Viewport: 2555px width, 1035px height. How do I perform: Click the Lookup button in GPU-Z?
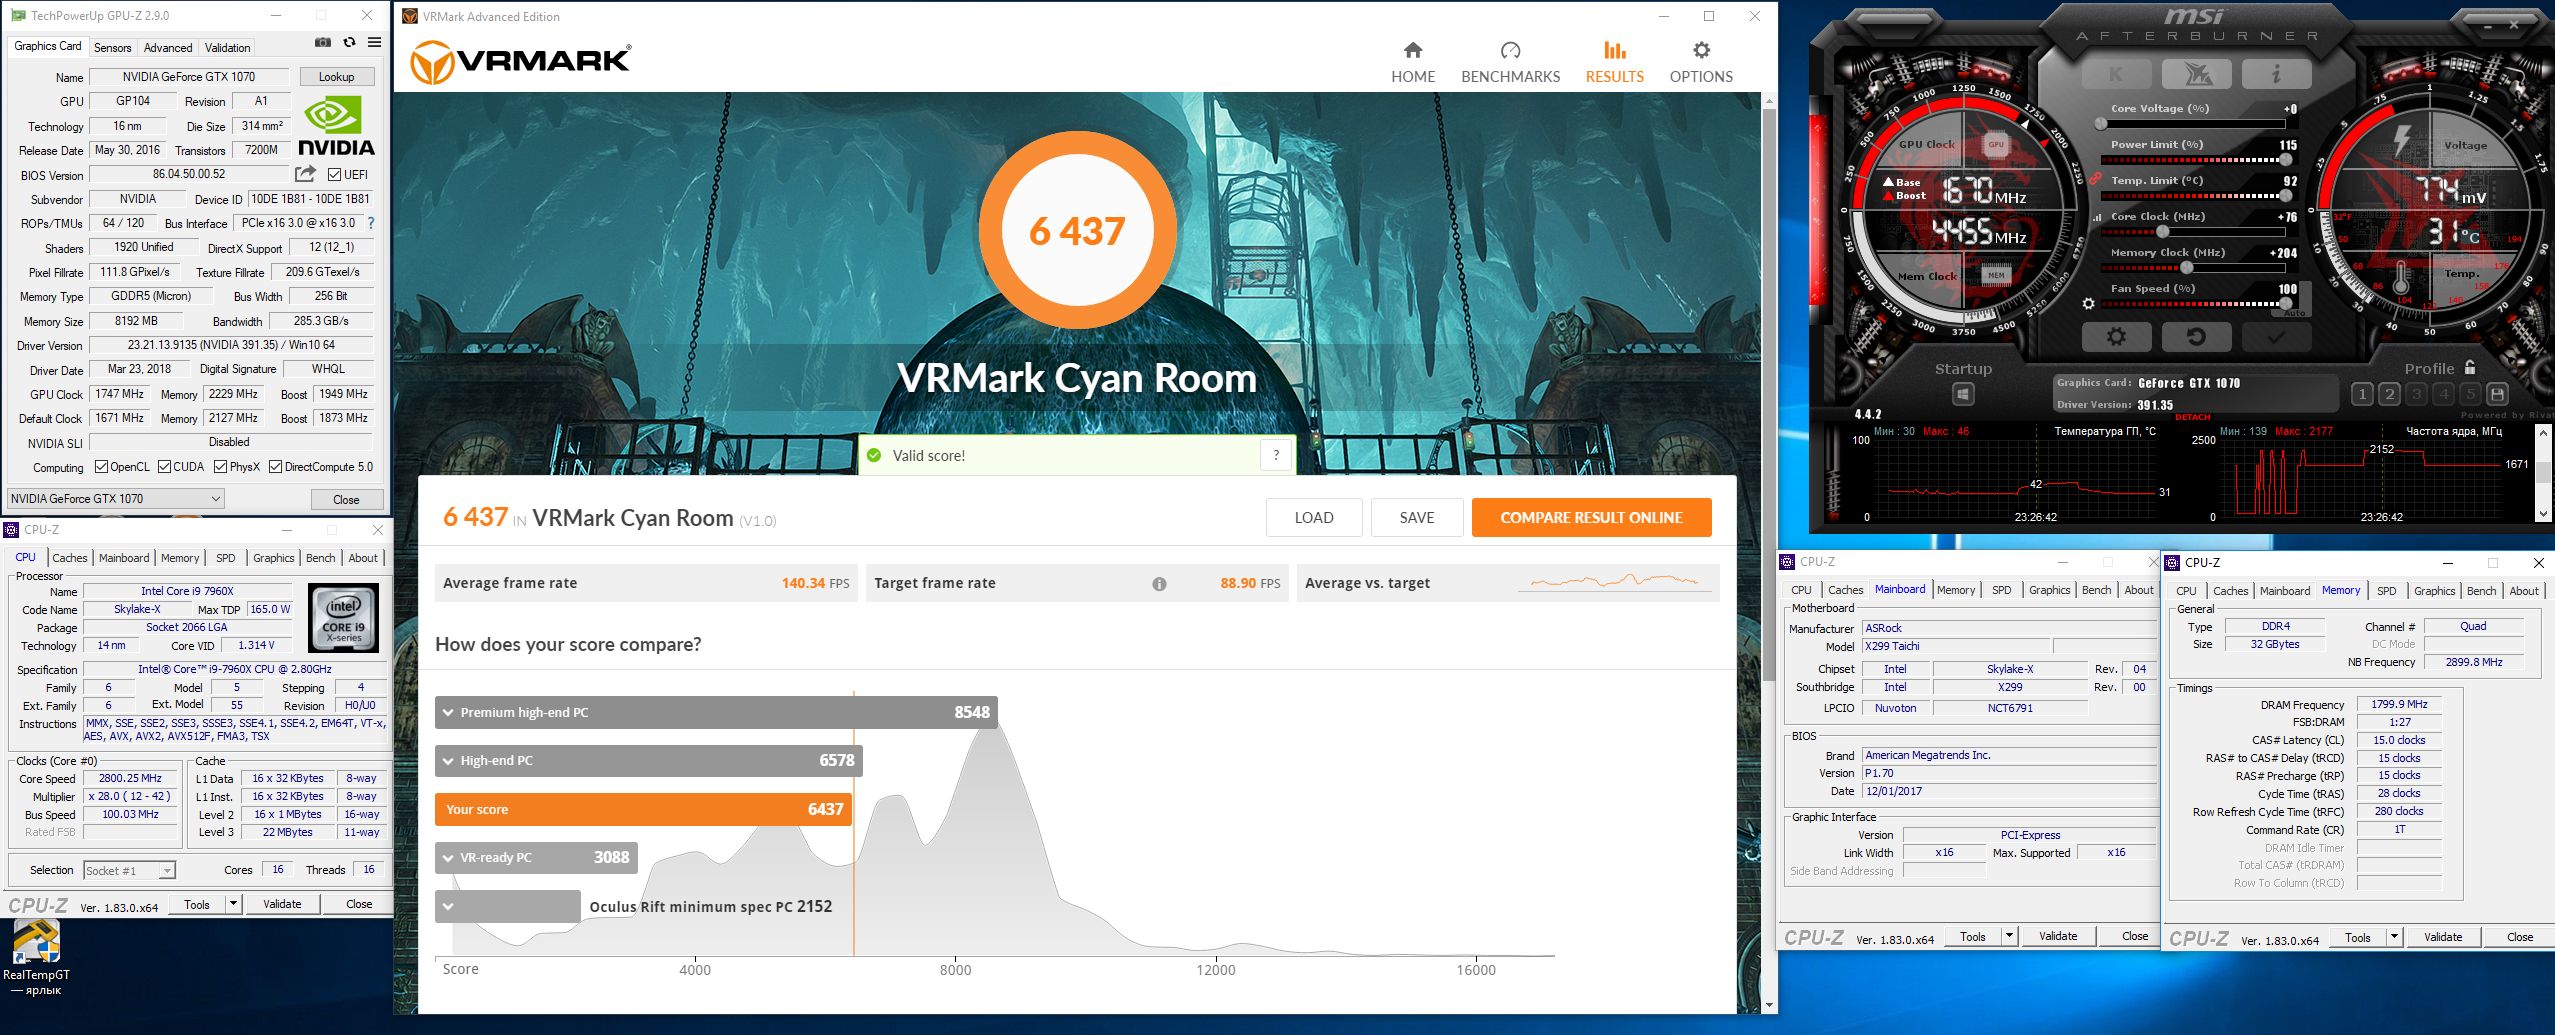point(336,77)
